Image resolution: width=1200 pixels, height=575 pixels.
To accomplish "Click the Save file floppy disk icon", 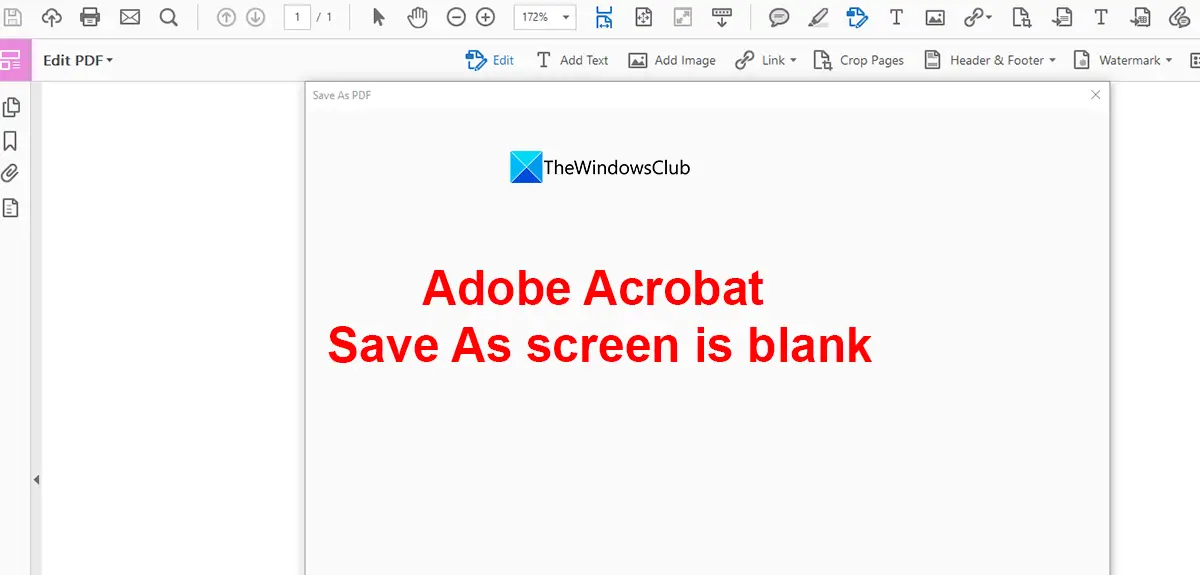I will 13,17.
